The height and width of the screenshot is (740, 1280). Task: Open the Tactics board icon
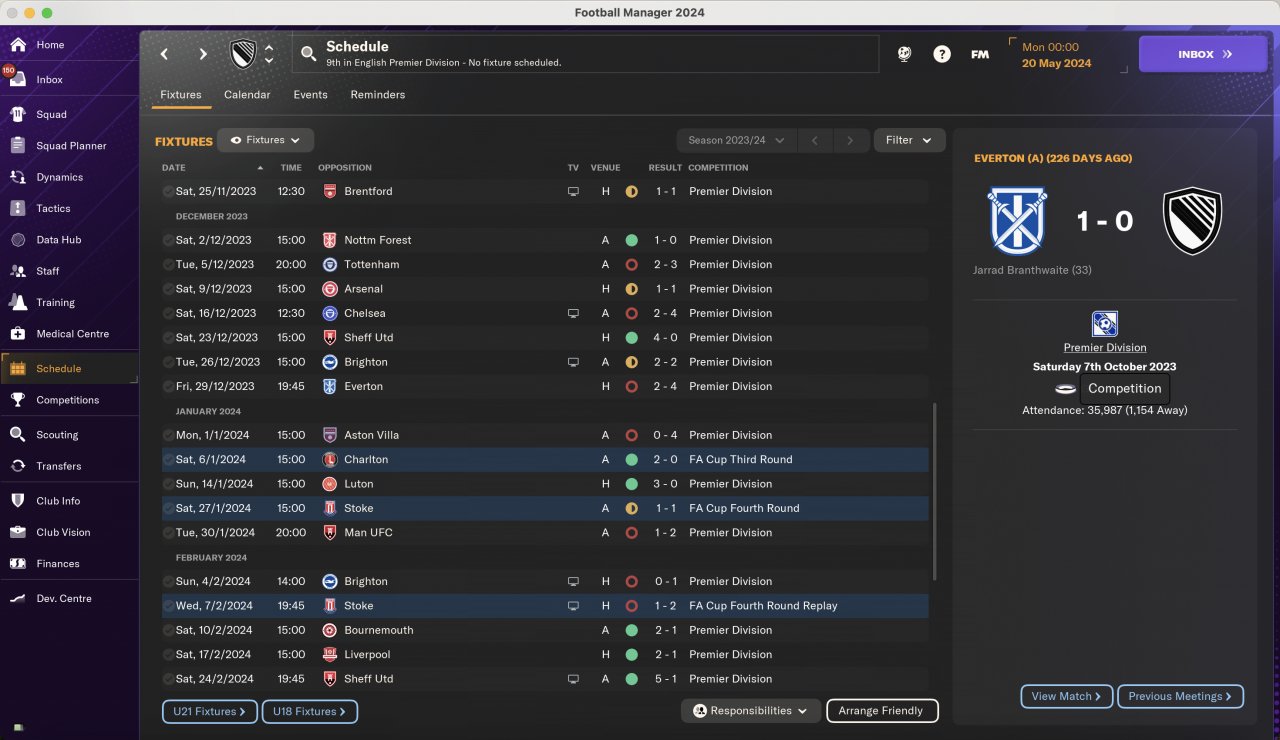click(18, 208)
